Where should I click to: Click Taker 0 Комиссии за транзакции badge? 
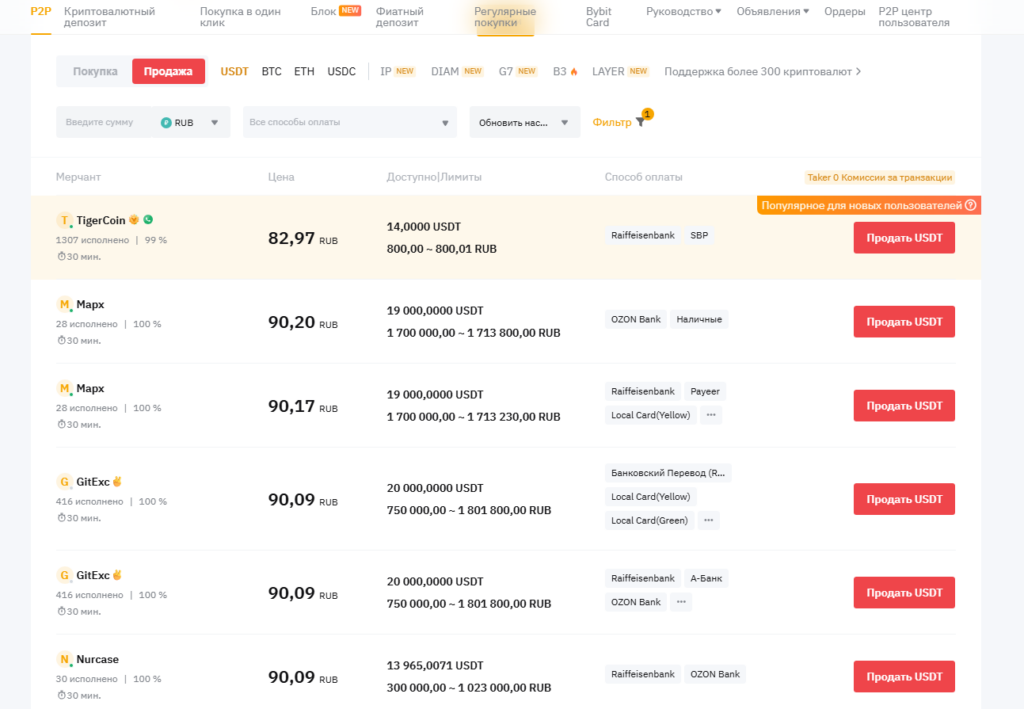(x=879, y=177)
